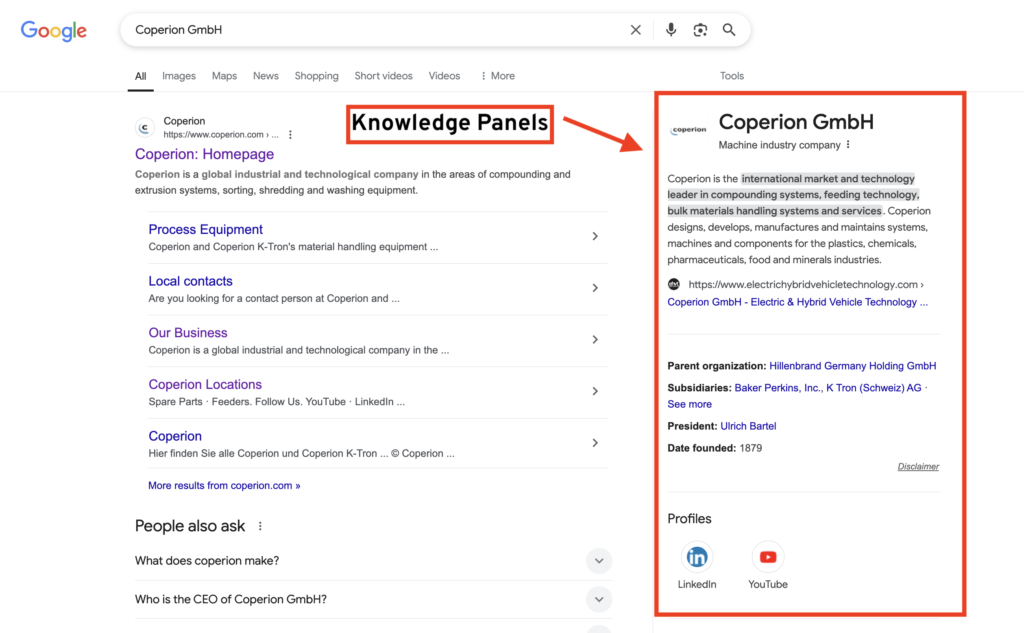The width and height of the screenshot is (1024, 633).
Task: Open three-dot menu beside People also ask
Action: point(260,526)
